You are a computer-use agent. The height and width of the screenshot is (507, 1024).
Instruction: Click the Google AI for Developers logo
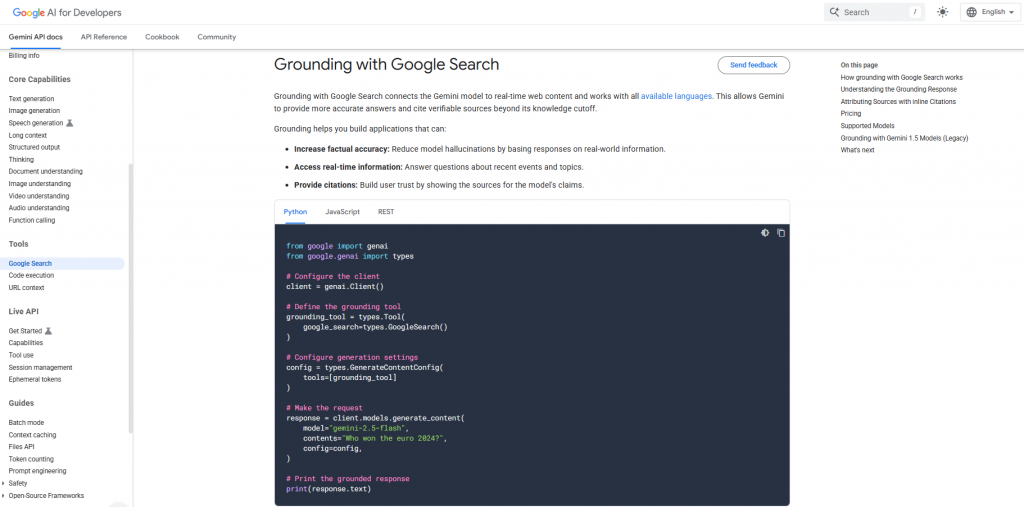coord(66,12)
